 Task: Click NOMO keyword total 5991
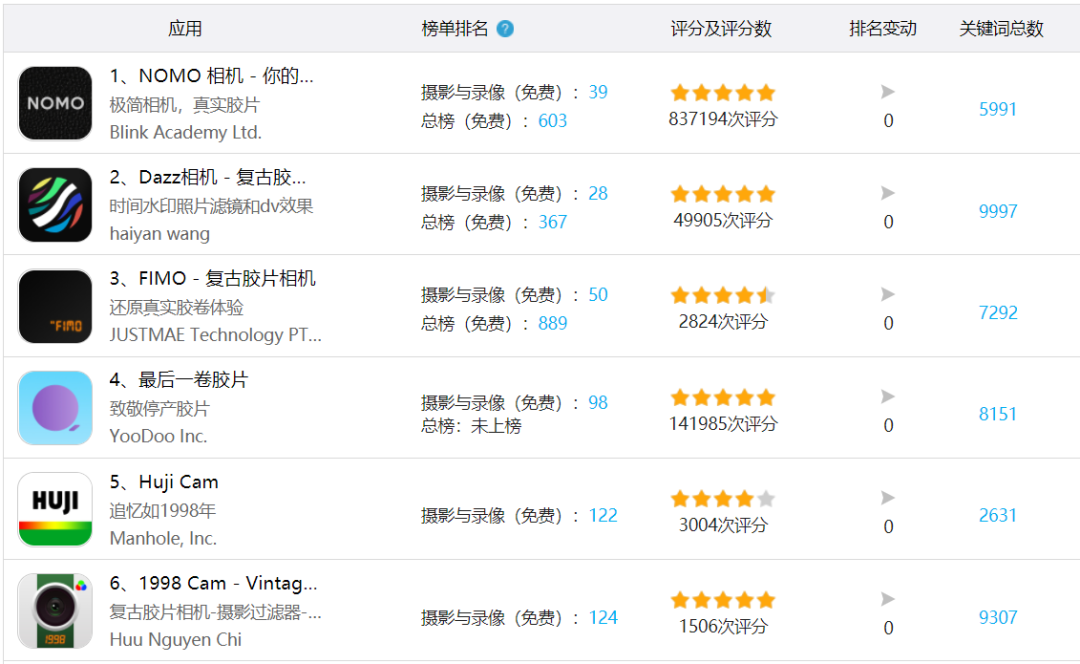[998, 110]
